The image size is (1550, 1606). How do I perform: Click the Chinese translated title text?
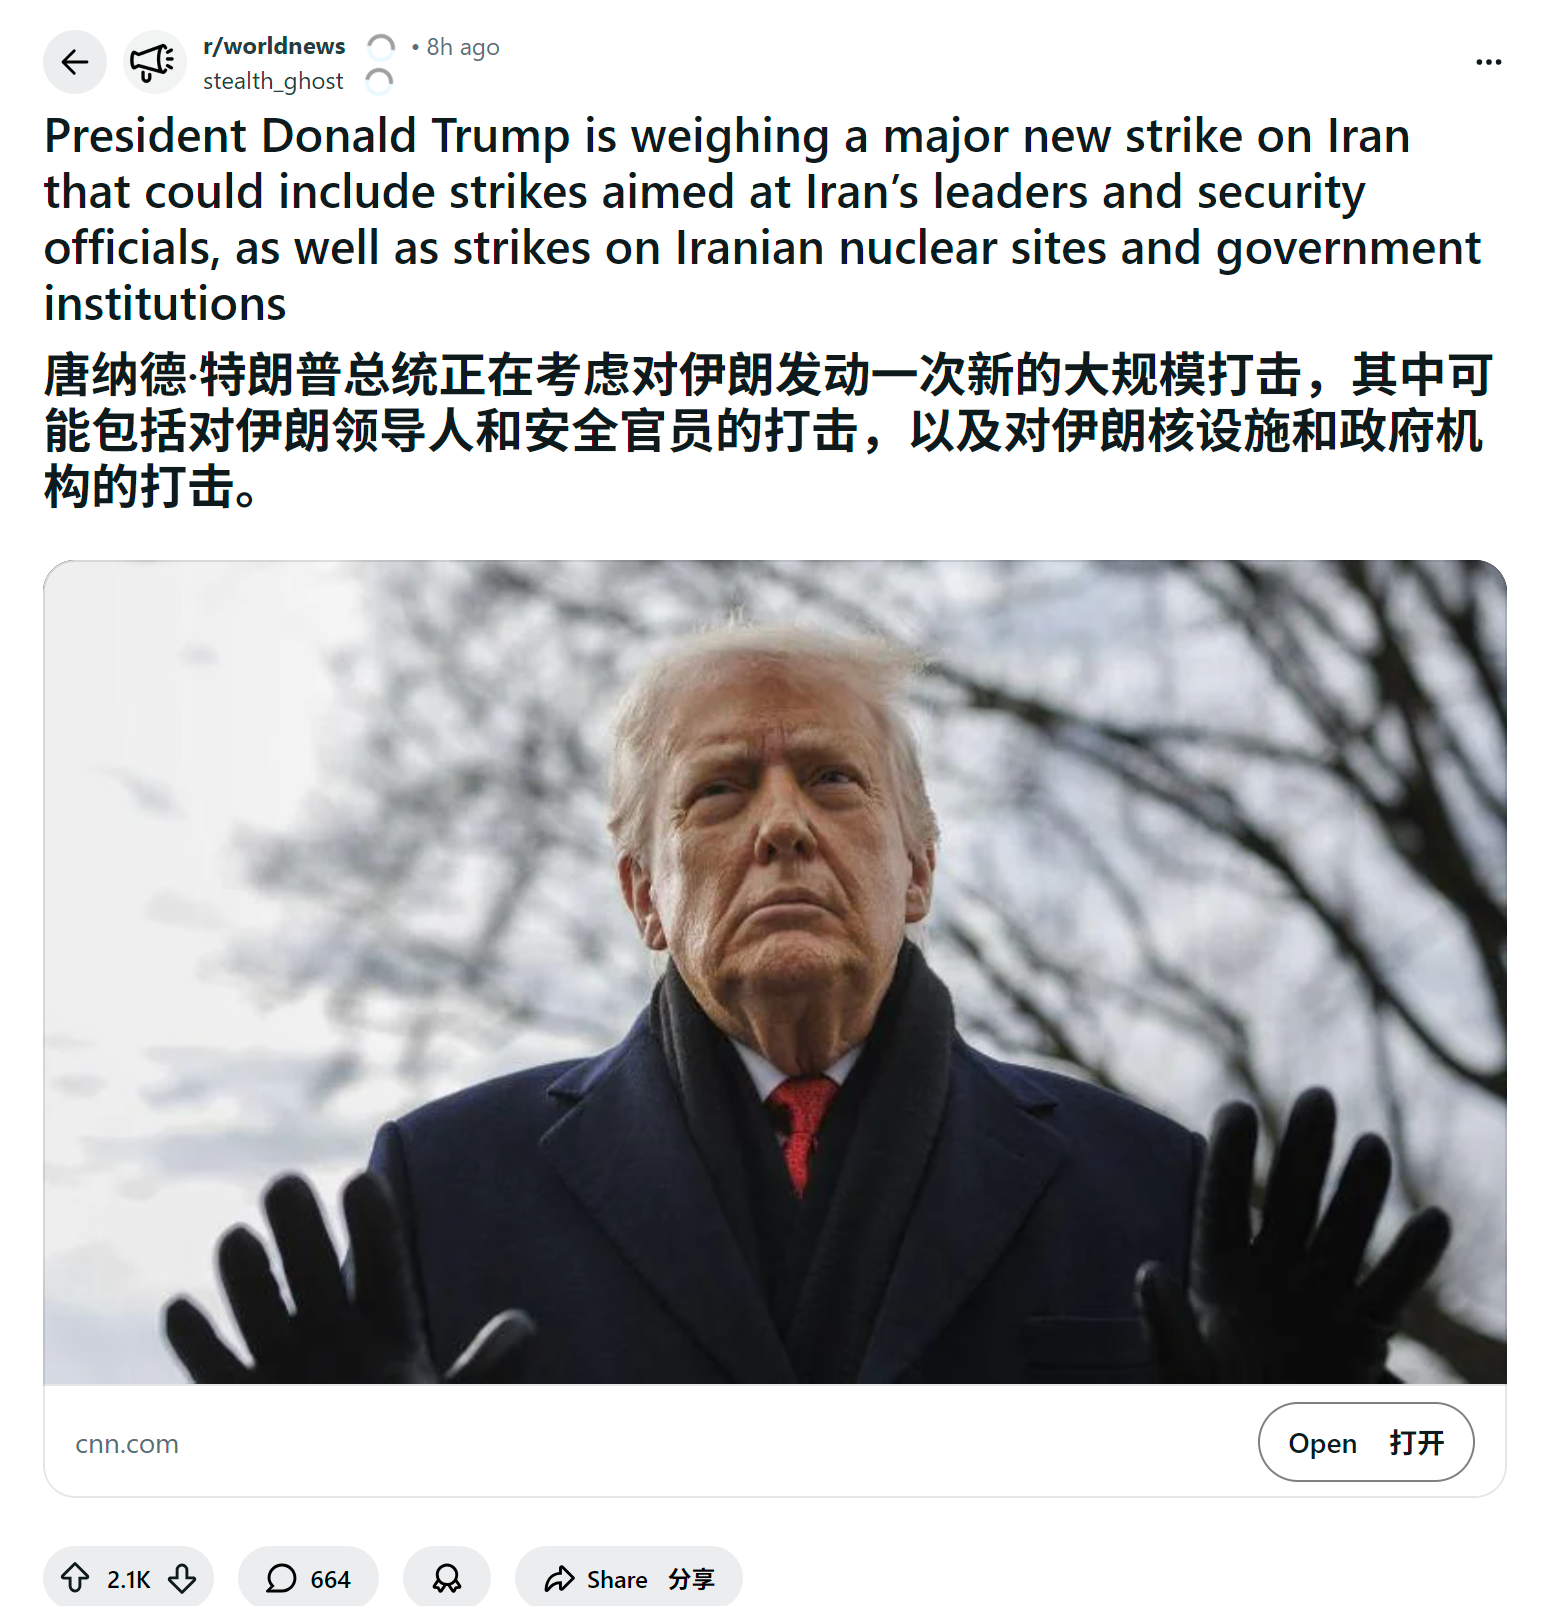[768, 430]
